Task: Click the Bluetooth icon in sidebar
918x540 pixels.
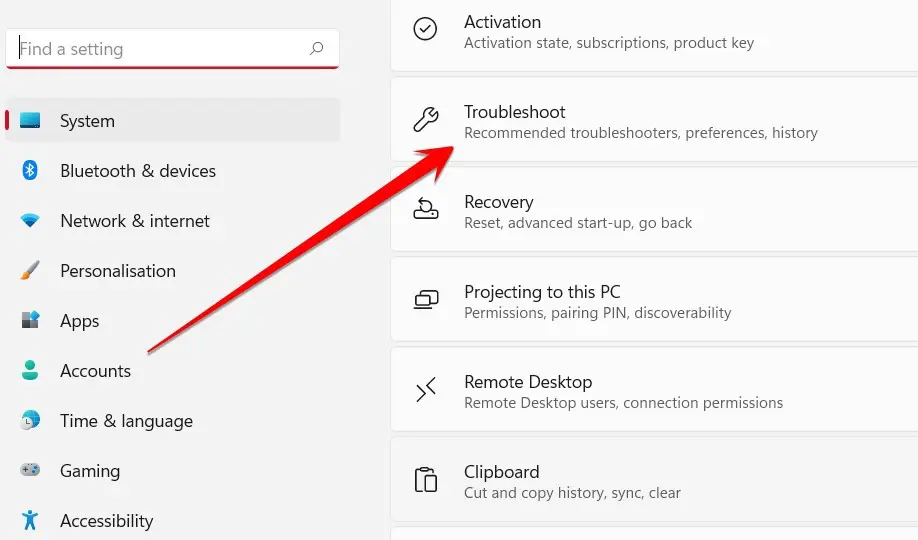Action: point(30,170)
